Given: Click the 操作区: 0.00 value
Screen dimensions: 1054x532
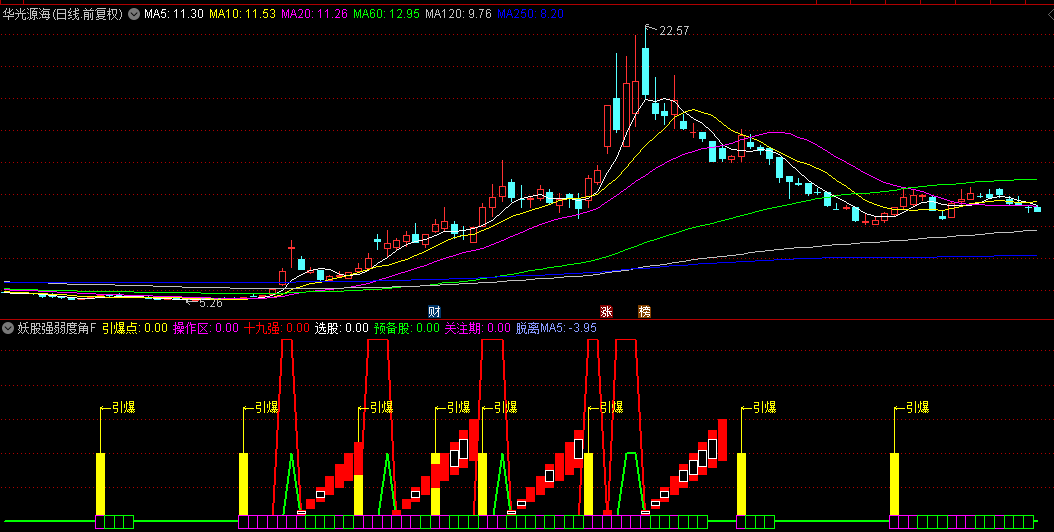Looking at the screenshot, I should tap(206, 328).
